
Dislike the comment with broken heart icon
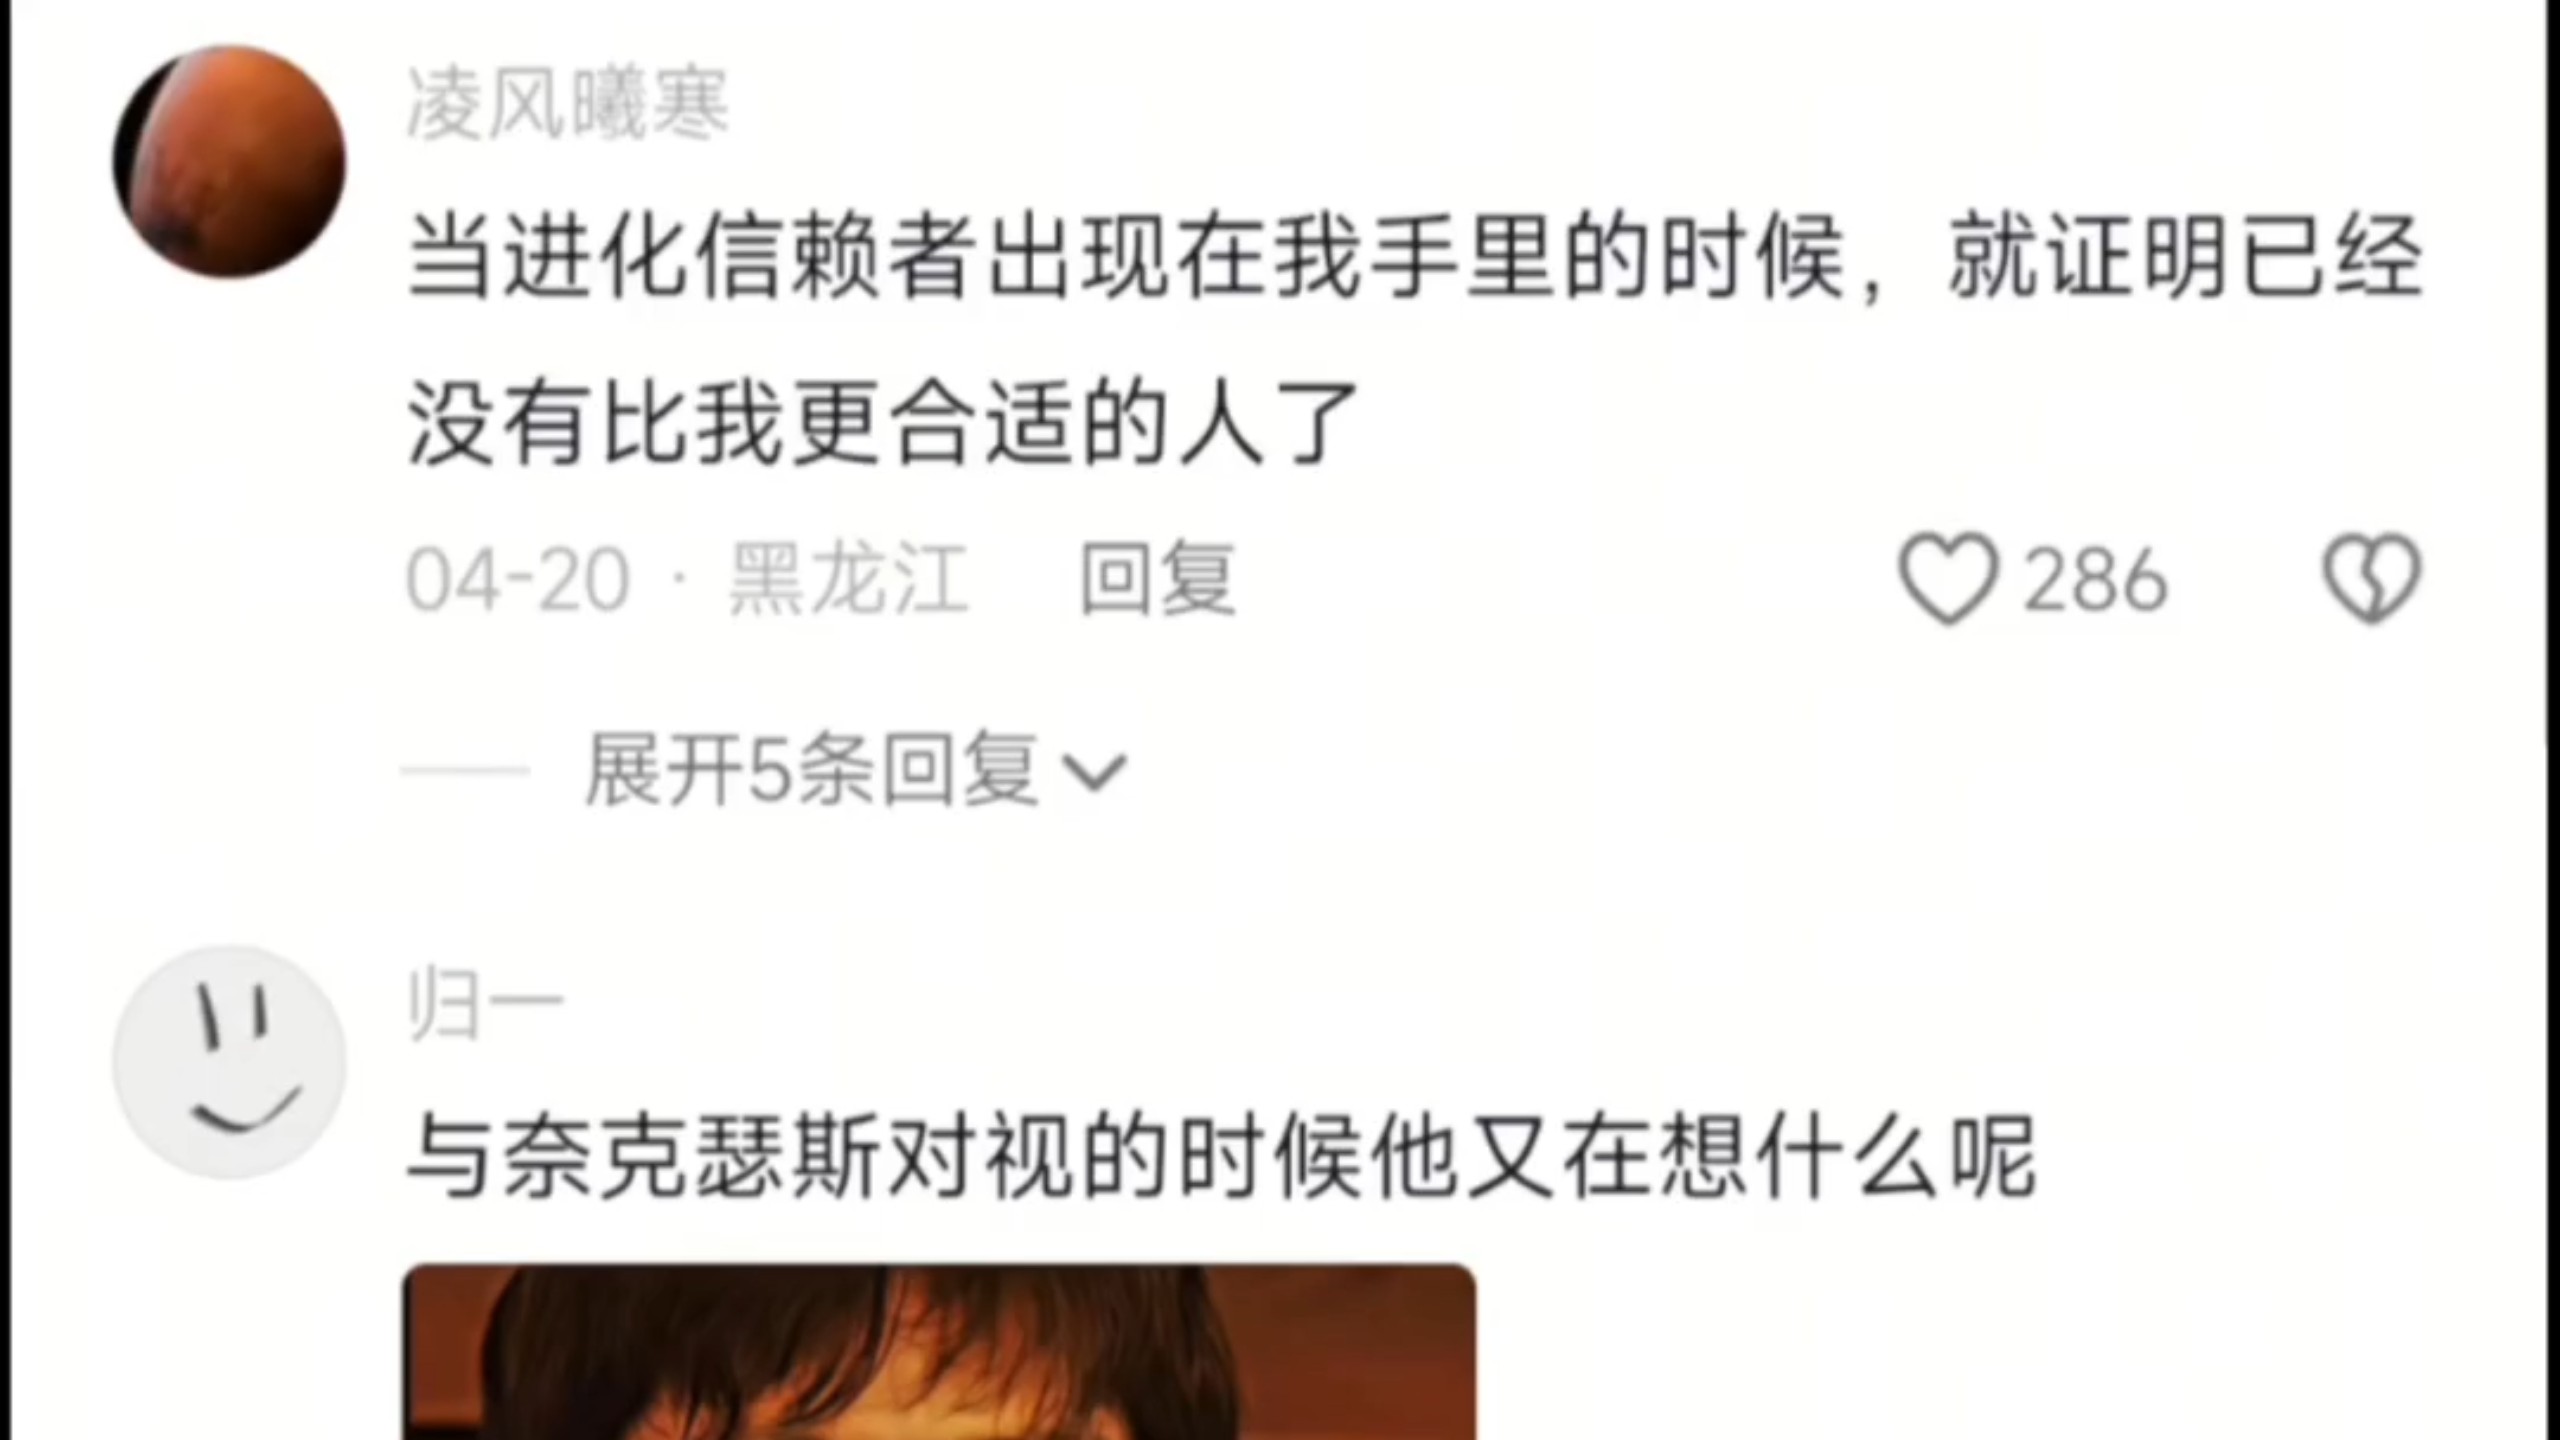(x=2371, y=579)
